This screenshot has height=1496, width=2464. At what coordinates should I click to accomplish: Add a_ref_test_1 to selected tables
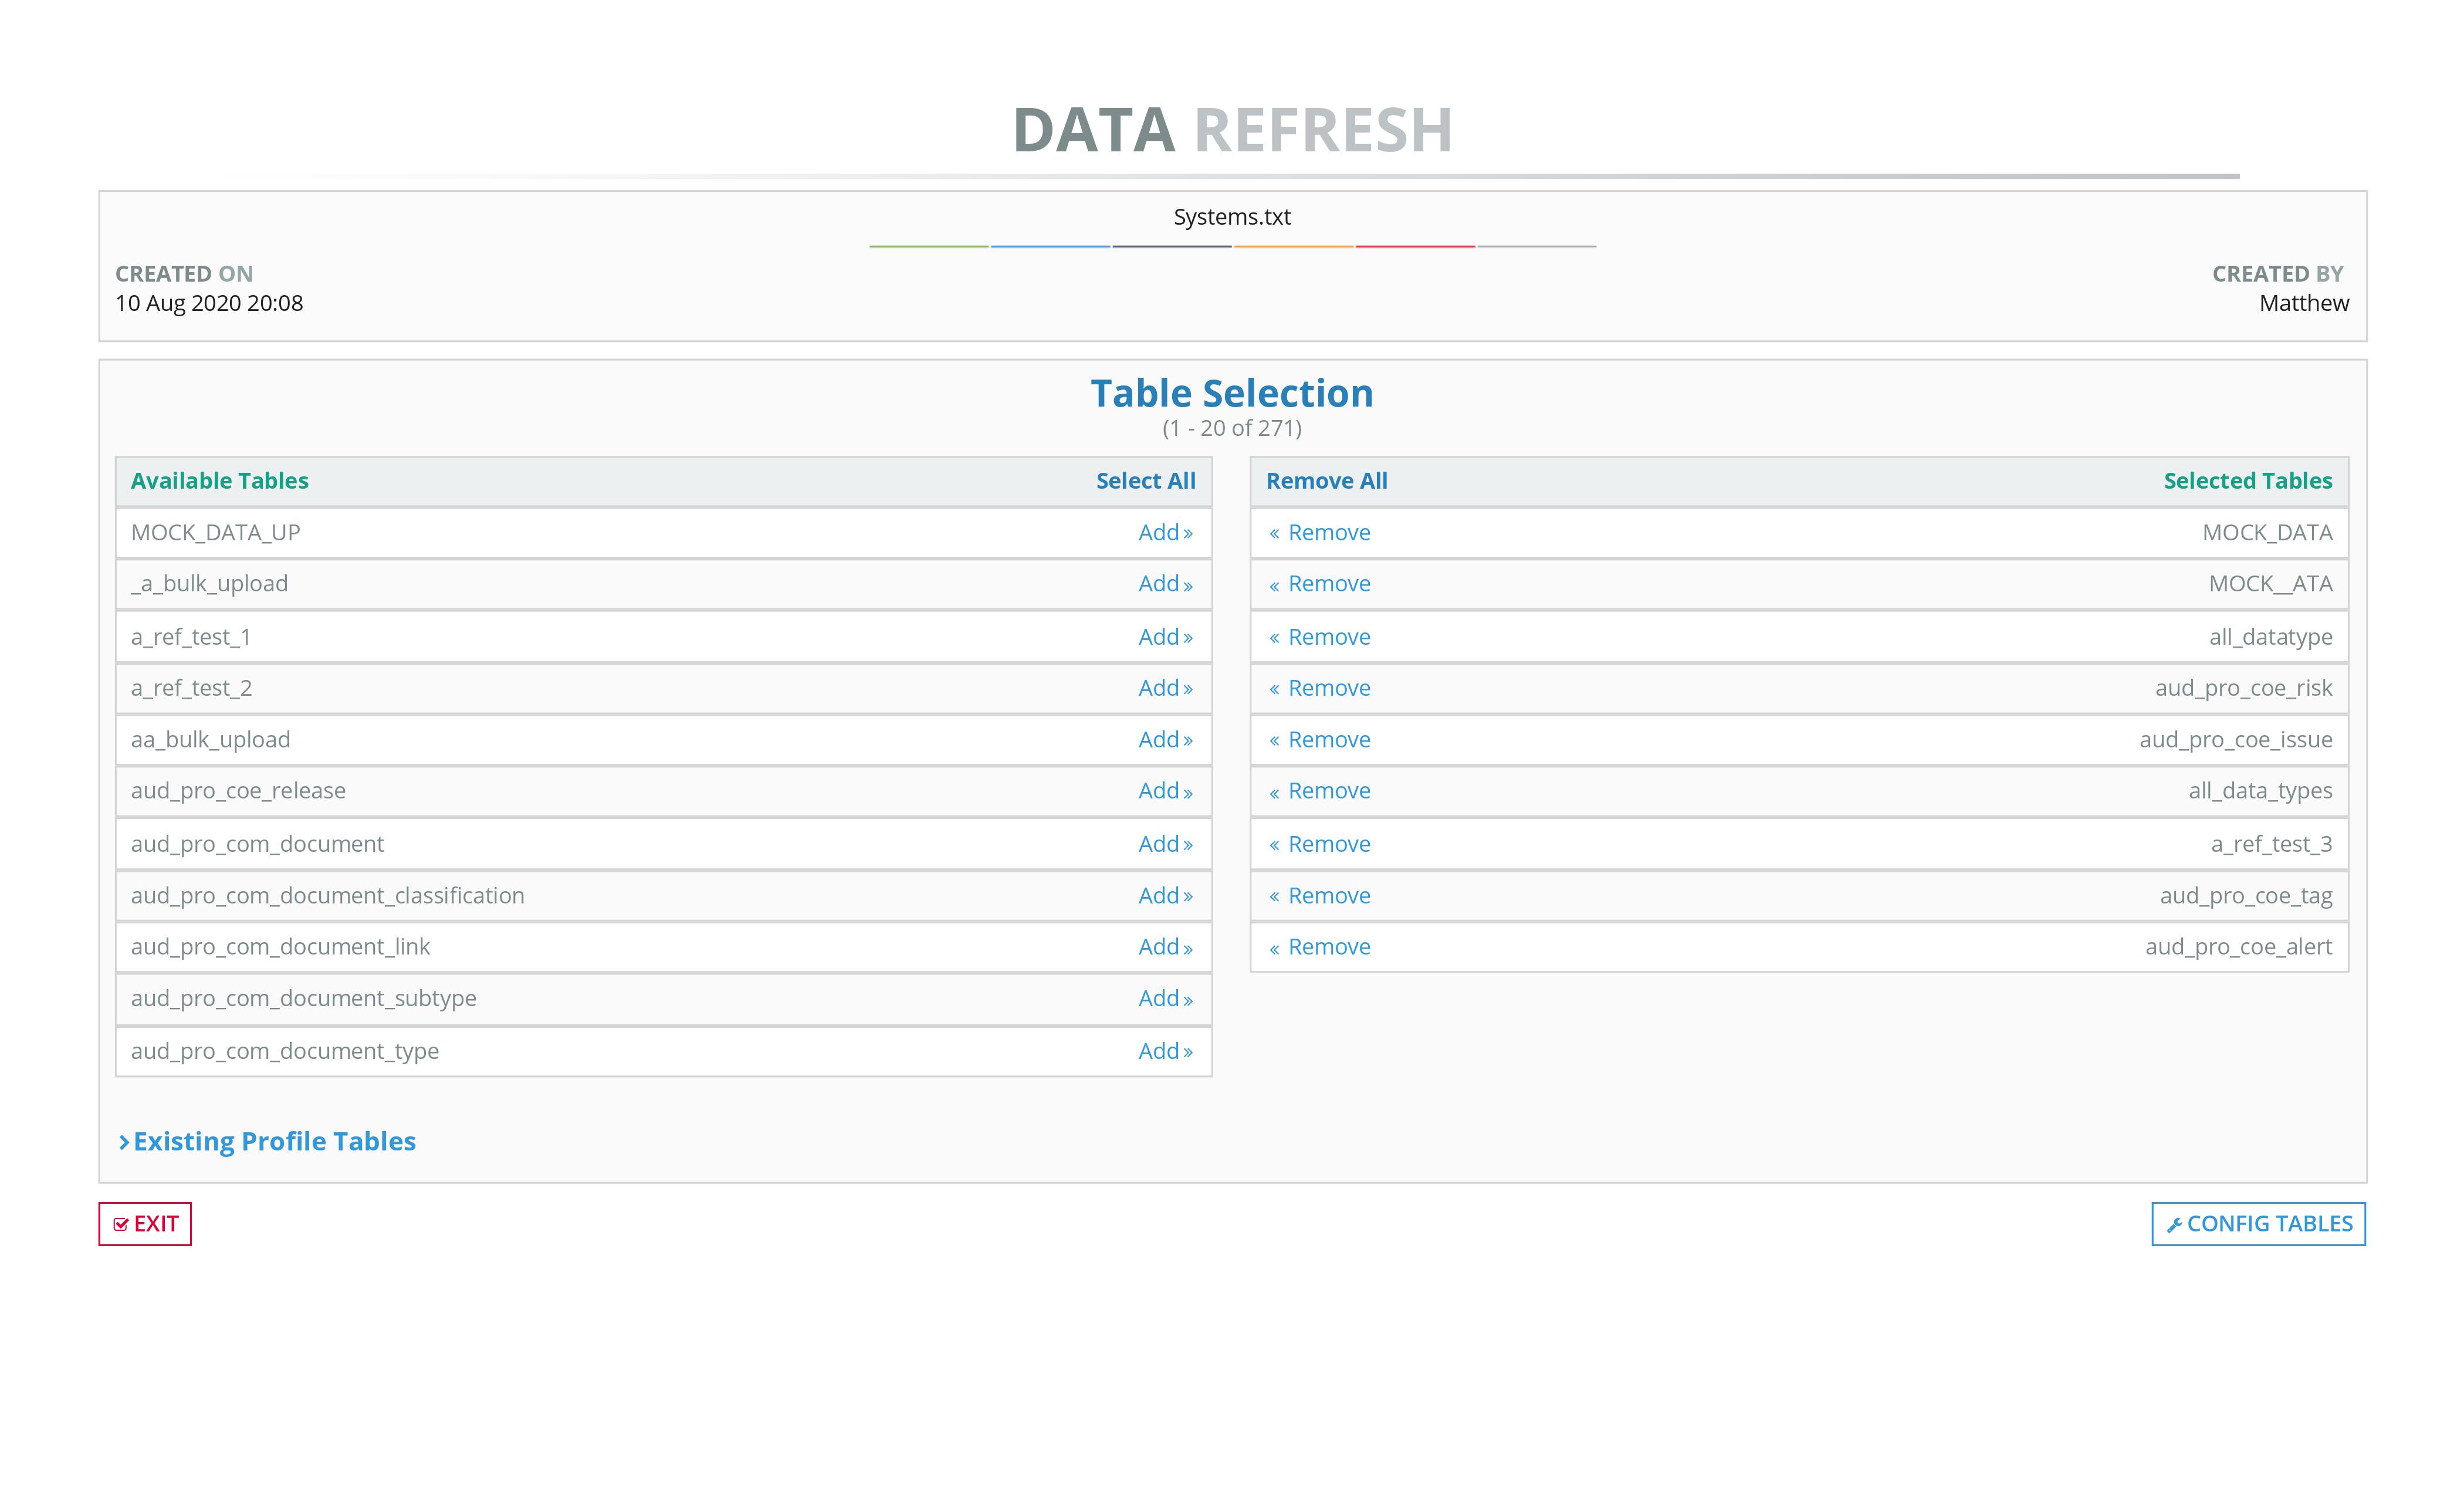tap(1165, 637)
